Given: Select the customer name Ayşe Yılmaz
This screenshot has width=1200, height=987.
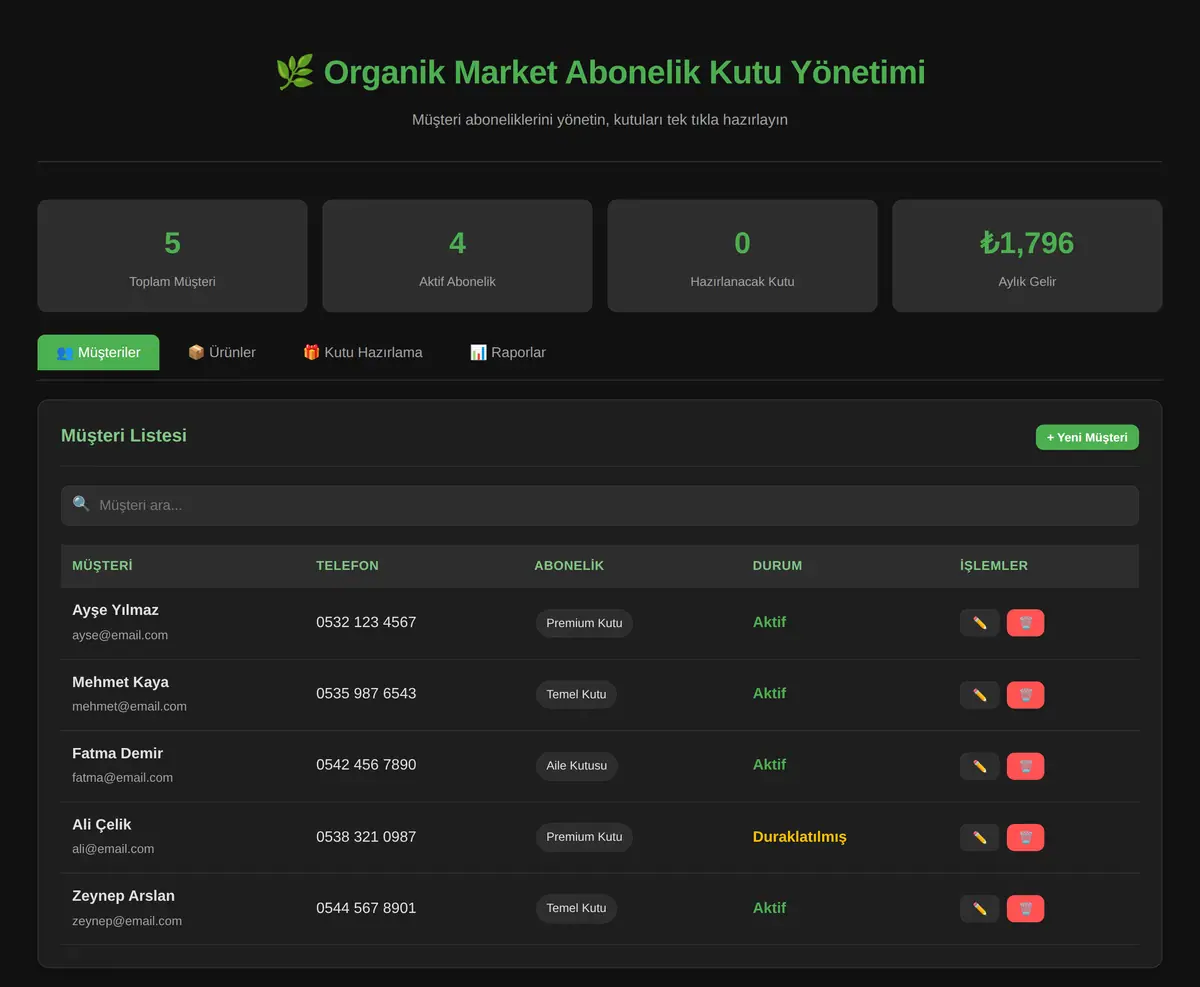Looking at the screenshot, I should coord(115,610).
